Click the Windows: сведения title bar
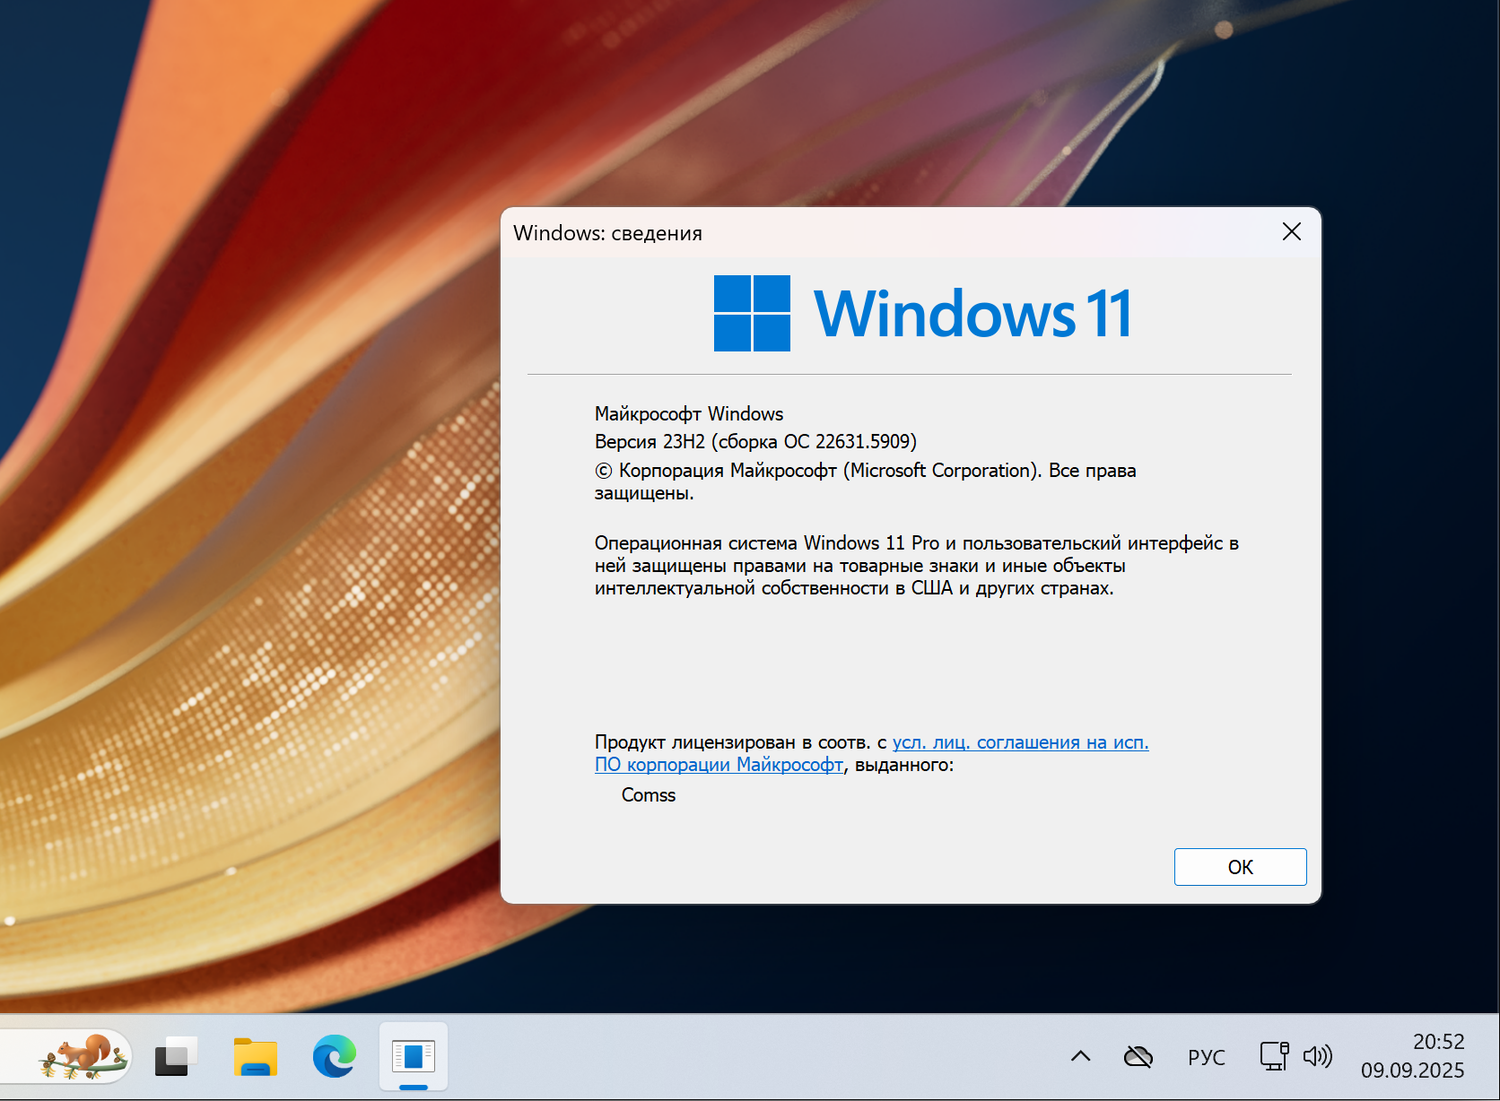This screenshot has height=1101, width=1500. (800, 232)
